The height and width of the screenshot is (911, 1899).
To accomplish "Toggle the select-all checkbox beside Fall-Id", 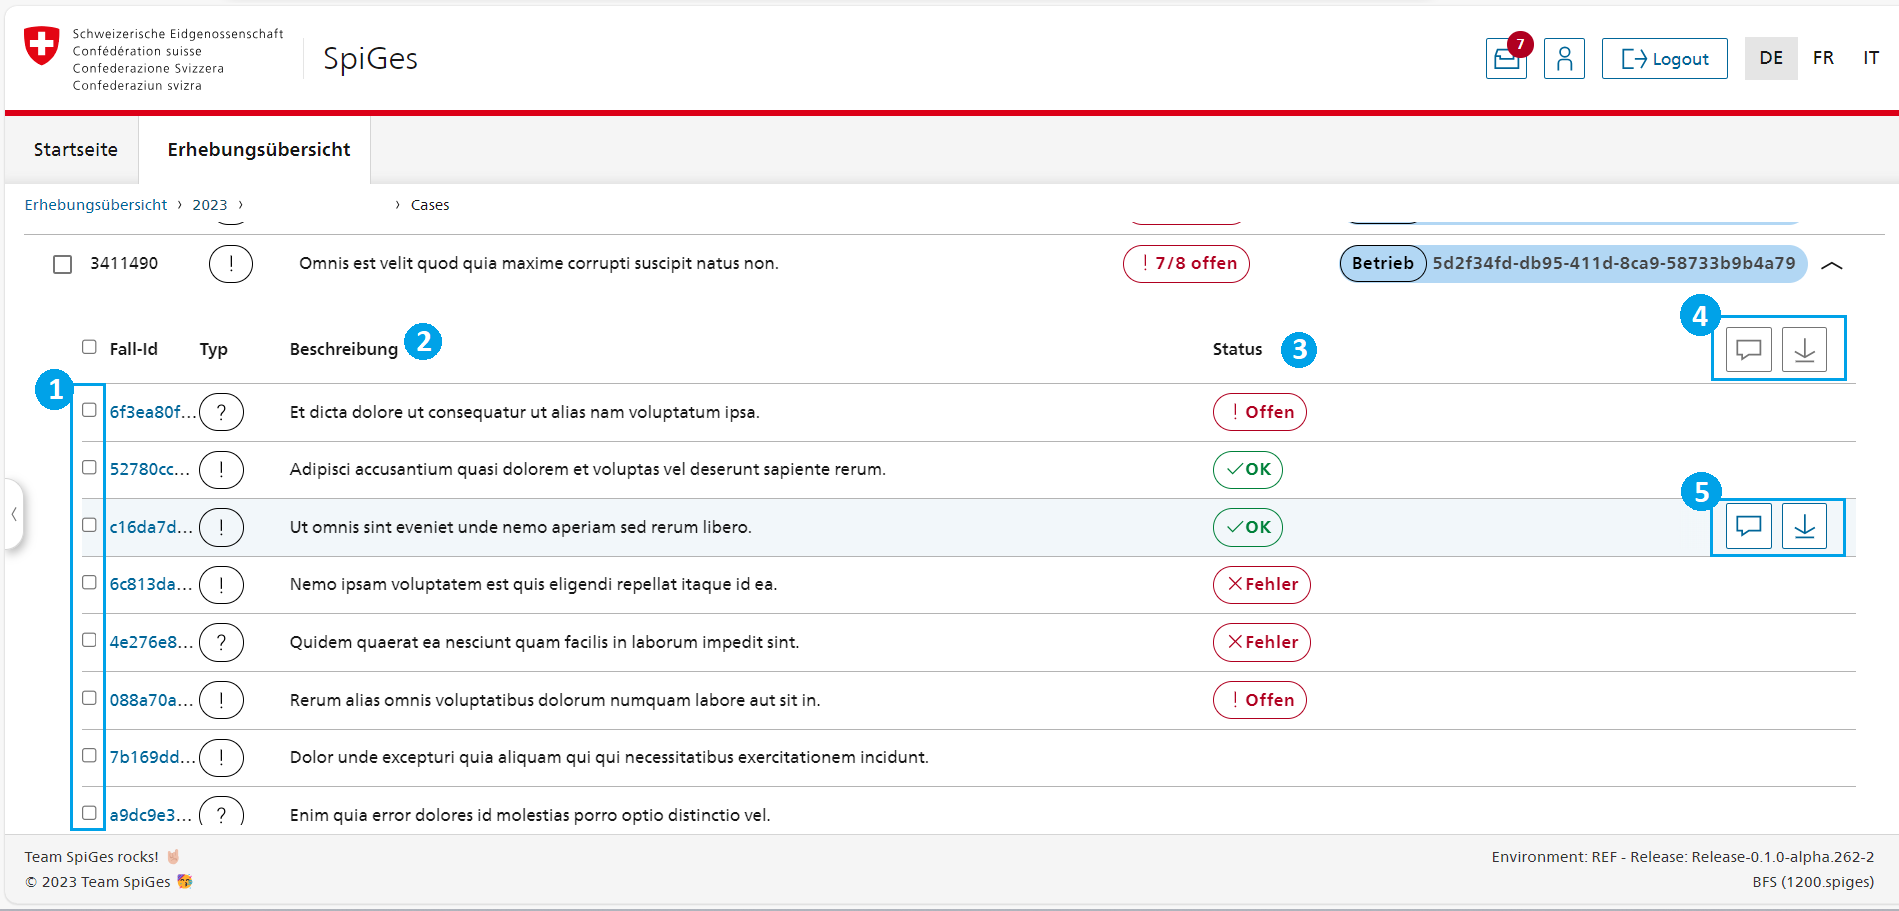I will [x=89, y=347].
